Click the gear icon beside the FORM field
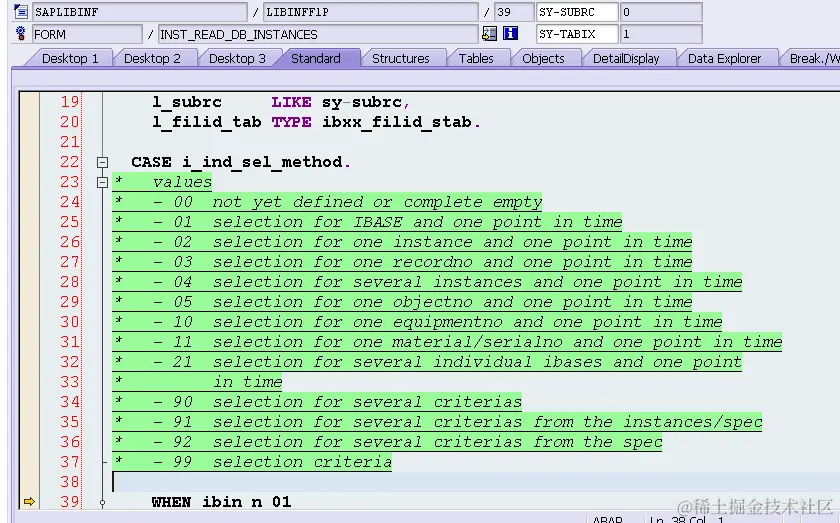Viewport: 840px width, 523px height. [x=20, y=34]
